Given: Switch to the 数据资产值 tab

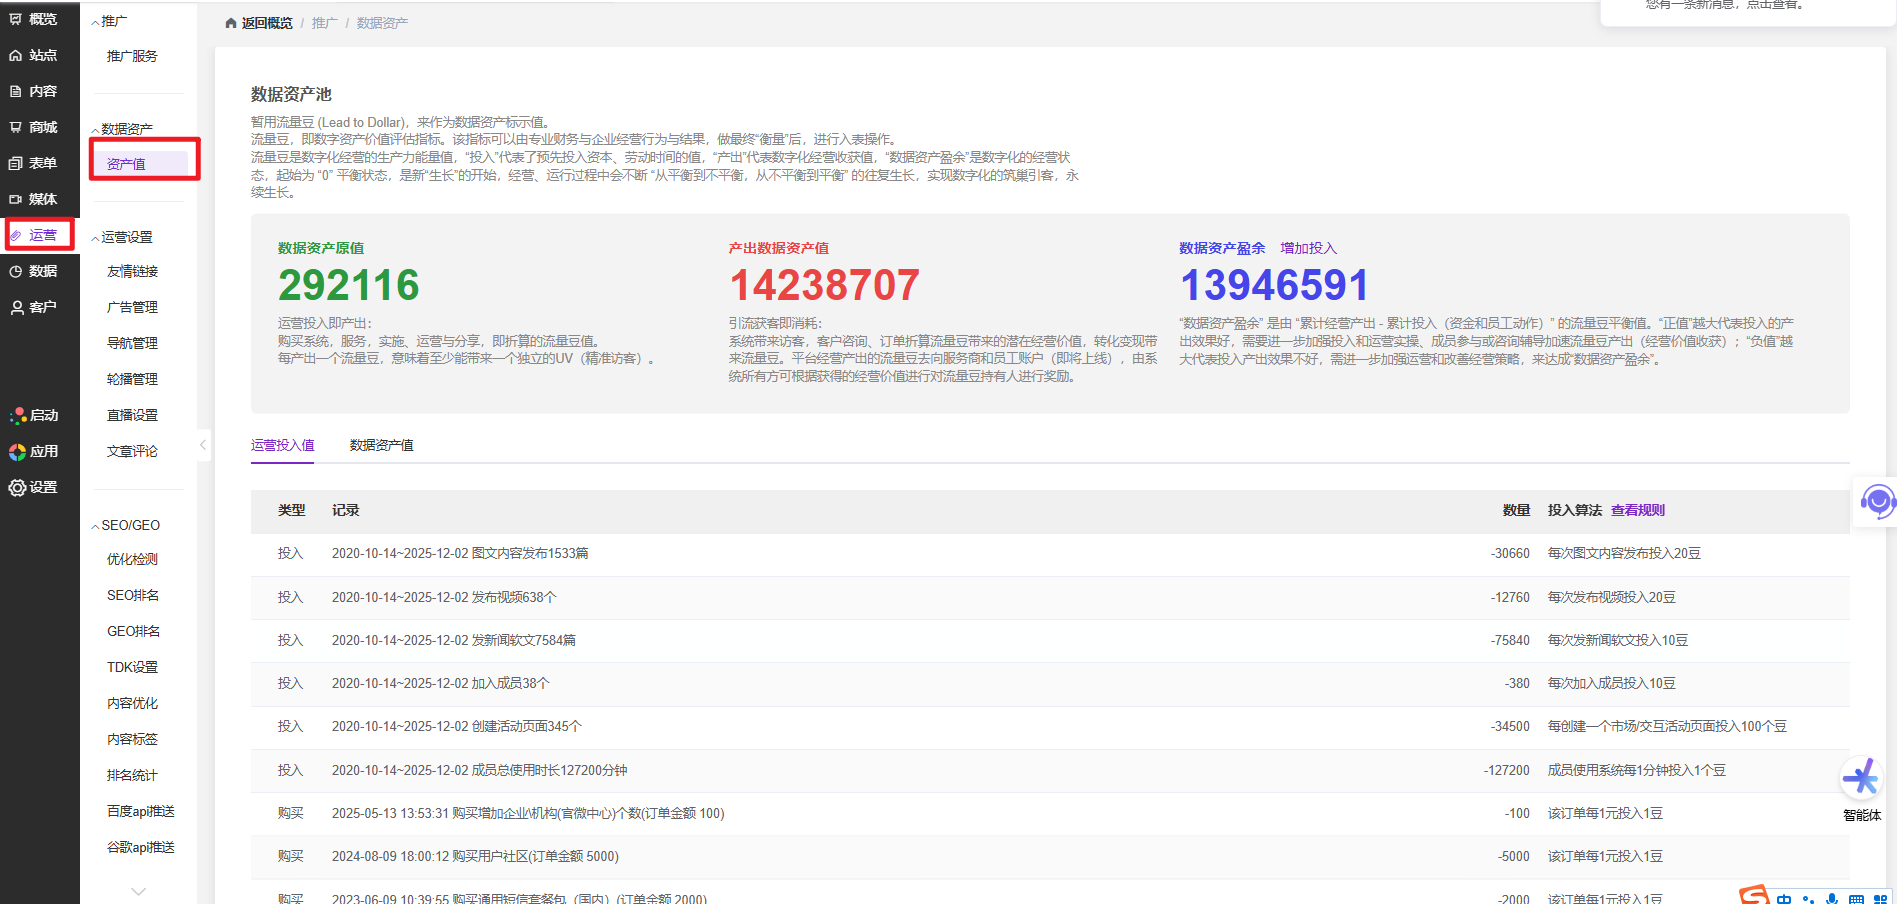Looking at the screenshot, I should point(381,445).
